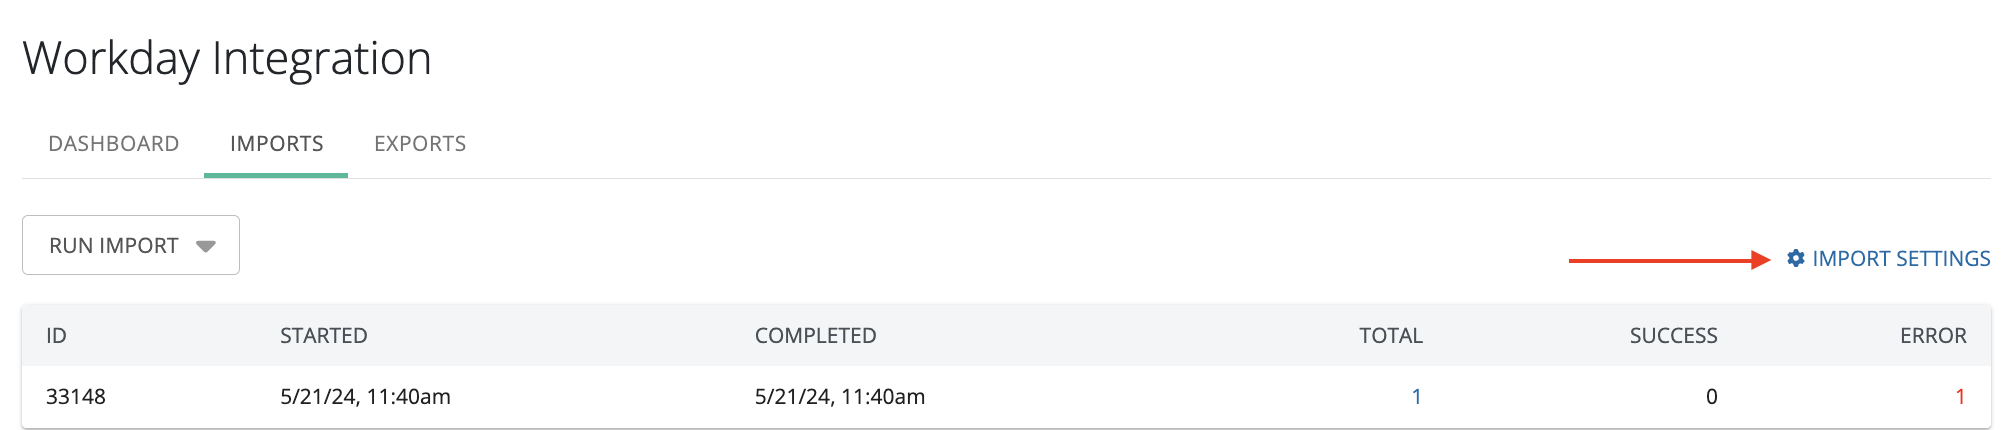Click the completed timestamp of import 33148
2016x430 pixels.
coord(839,397)
